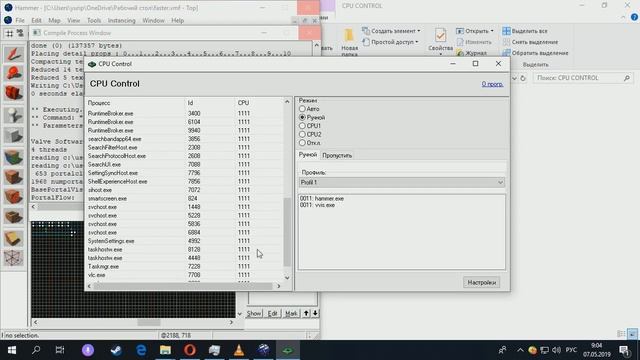Screen dimensions: 640x360
Task: Toggle grid icon in Hammer toolbar
Action: (9, 33)
